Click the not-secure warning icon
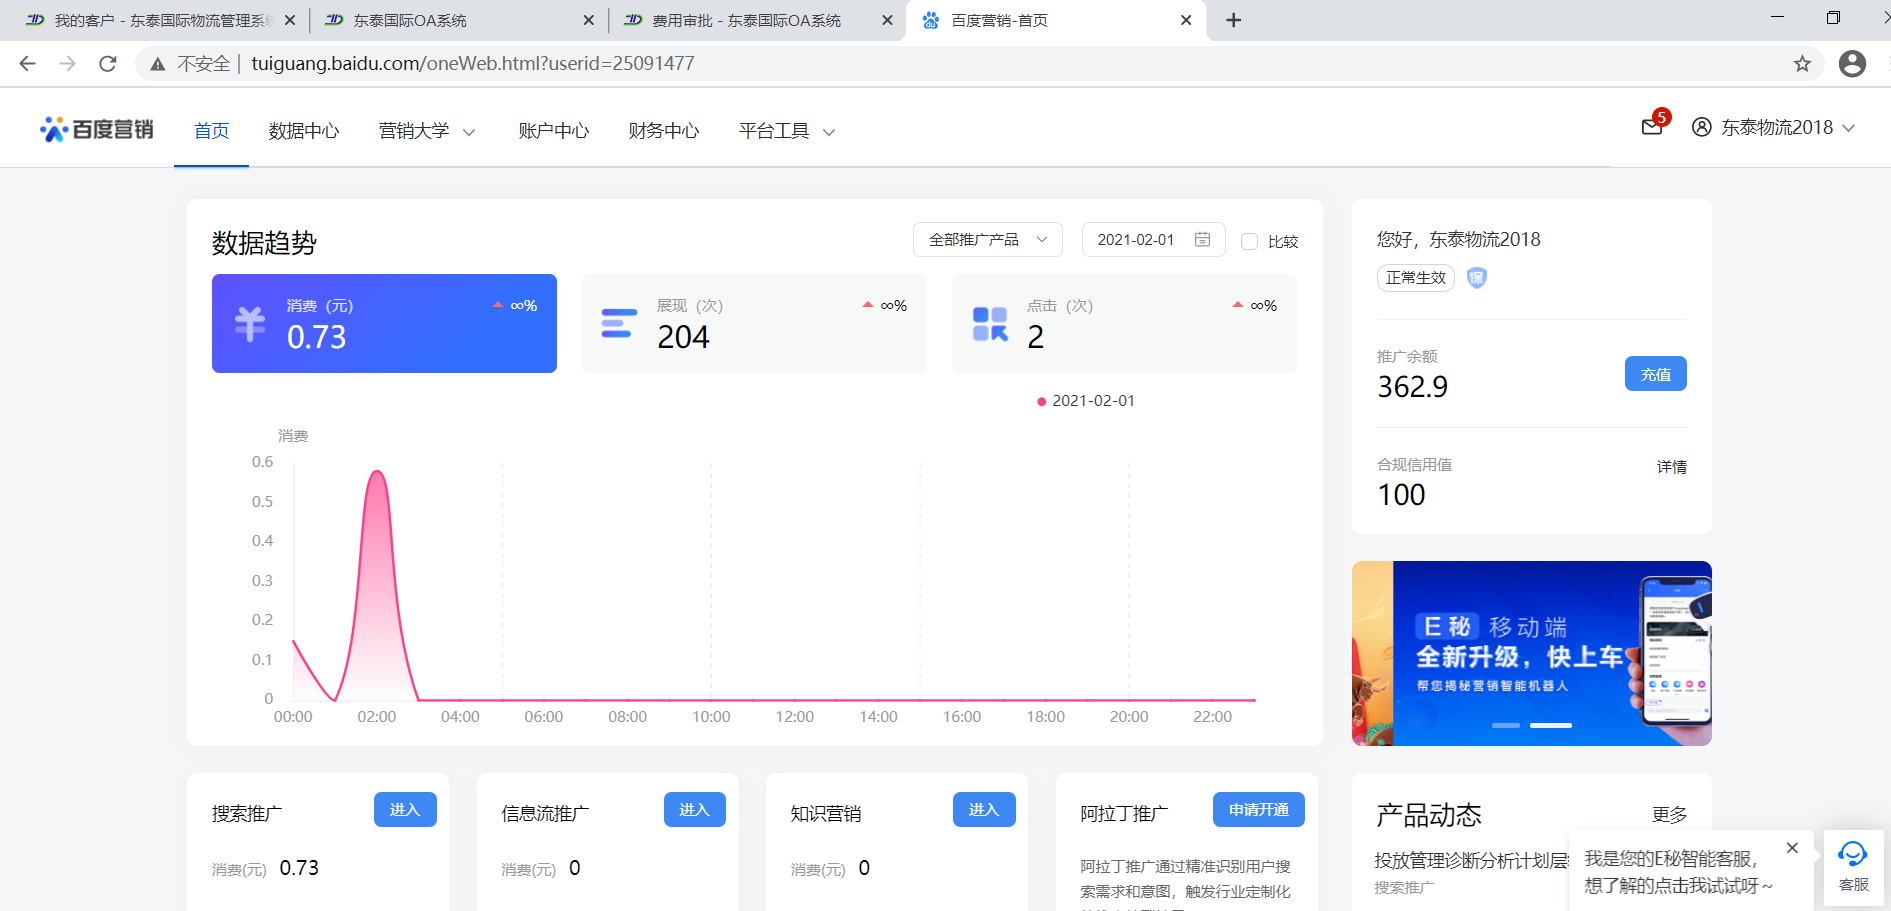Screen dimensions: 1891x911 pyautogui.click(x=158, y=64)
